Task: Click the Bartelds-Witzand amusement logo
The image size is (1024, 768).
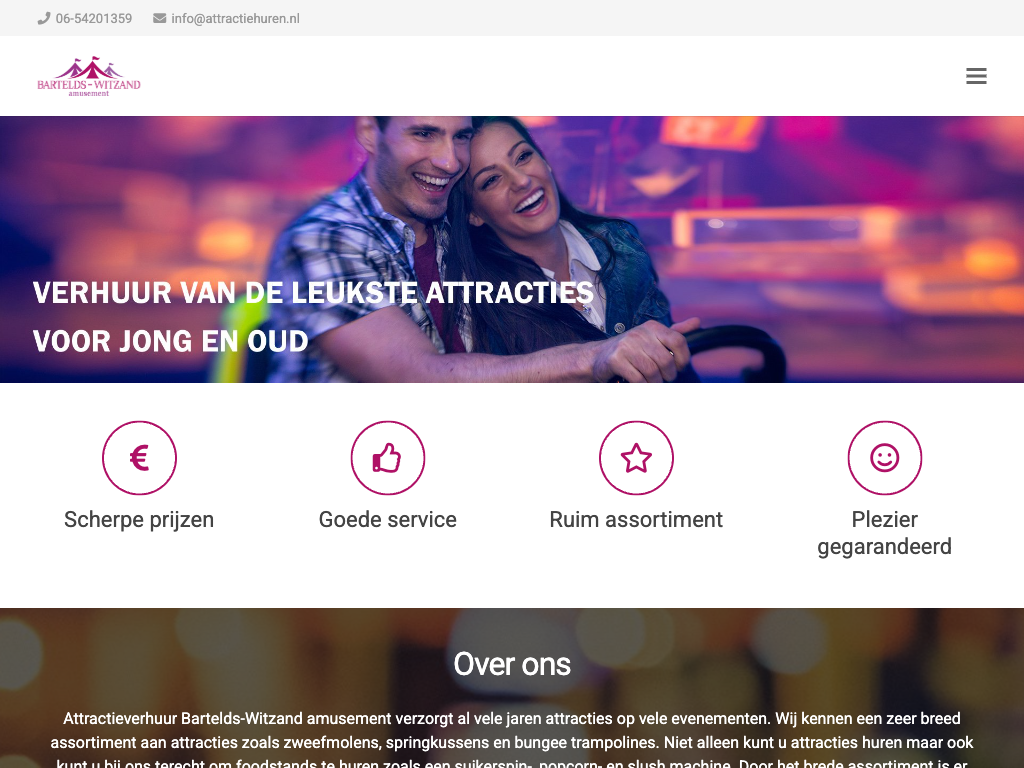Action: tap(89, 76)
